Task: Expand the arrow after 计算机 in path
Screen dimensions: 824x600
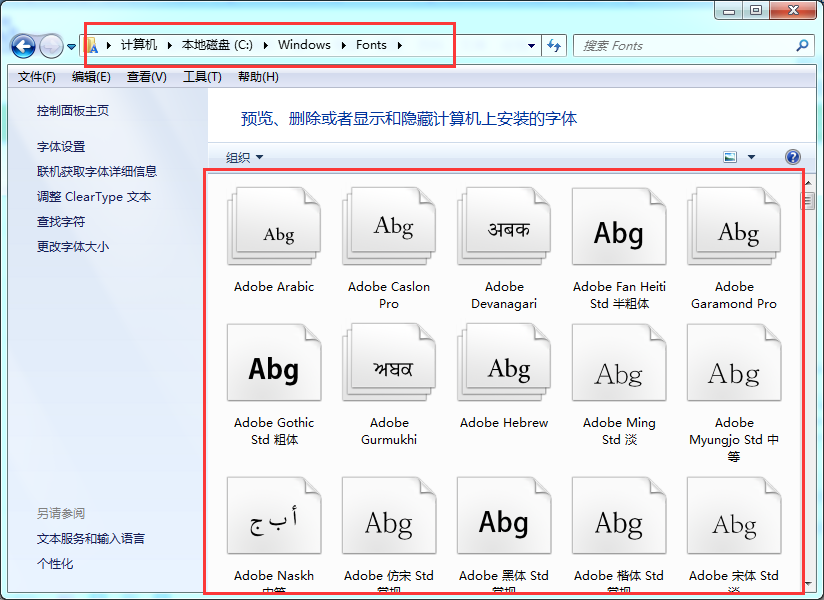Action: click(169, 45)
